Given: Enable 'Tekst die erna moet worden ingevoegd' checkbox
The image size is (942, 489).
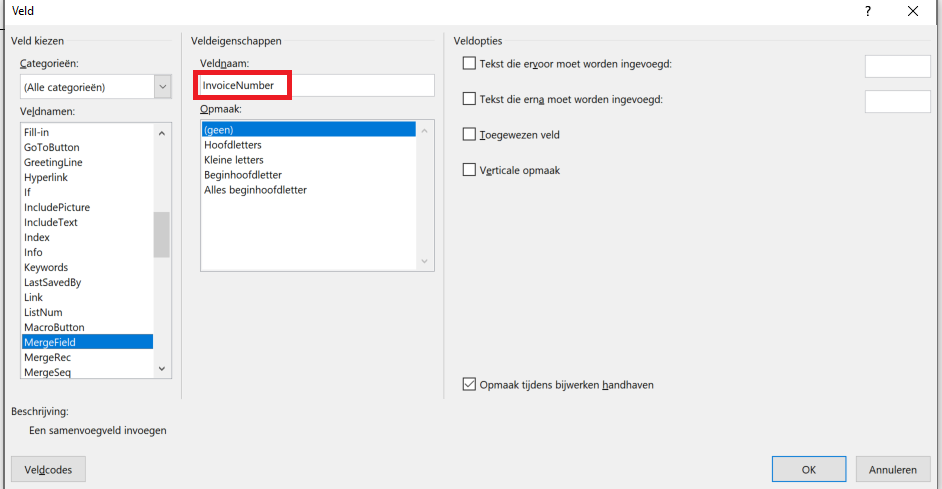Looking at the screenshot, I should coord(469,99).
